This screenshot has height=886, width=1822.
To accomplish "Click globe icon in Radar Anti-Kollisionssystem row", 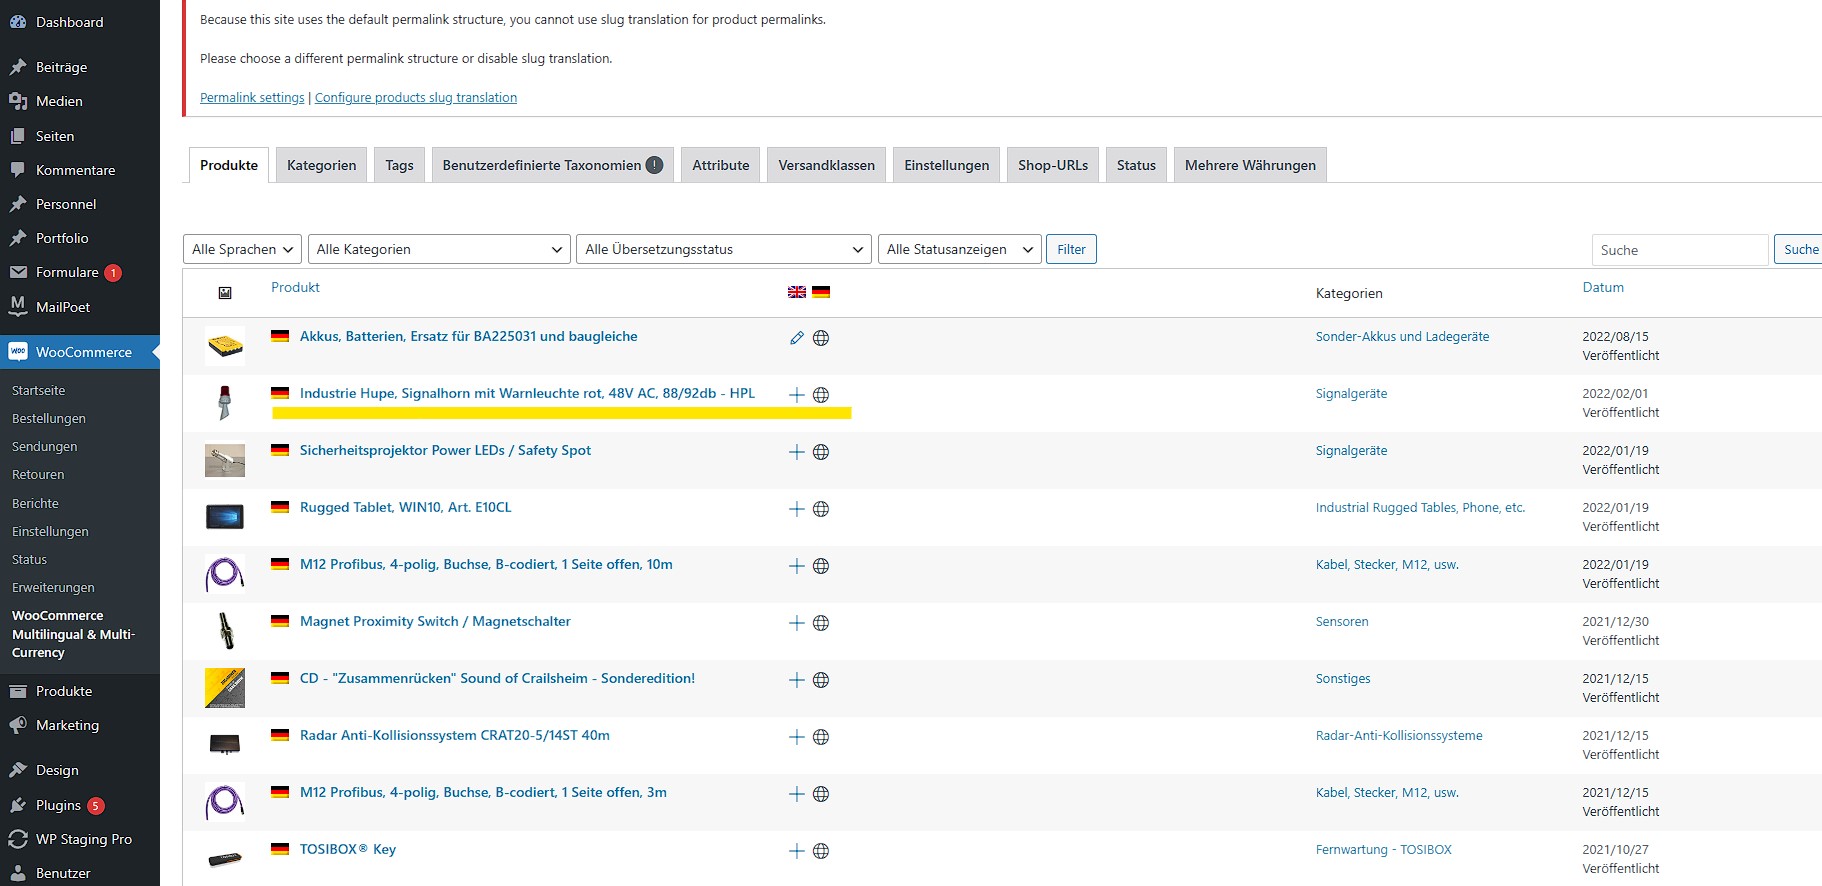I will (x=821, y=737).
